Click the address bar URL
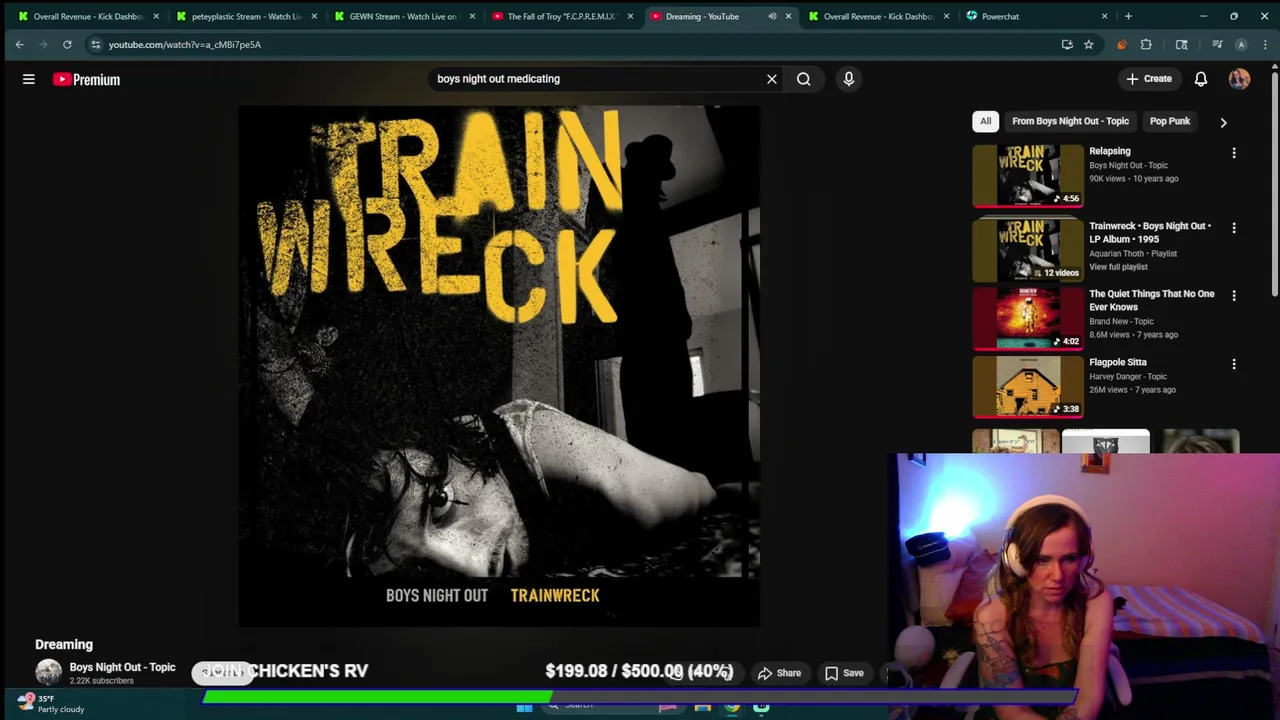Image resolution: width=1280 pixels, height=720 pixels. (185, 44)
